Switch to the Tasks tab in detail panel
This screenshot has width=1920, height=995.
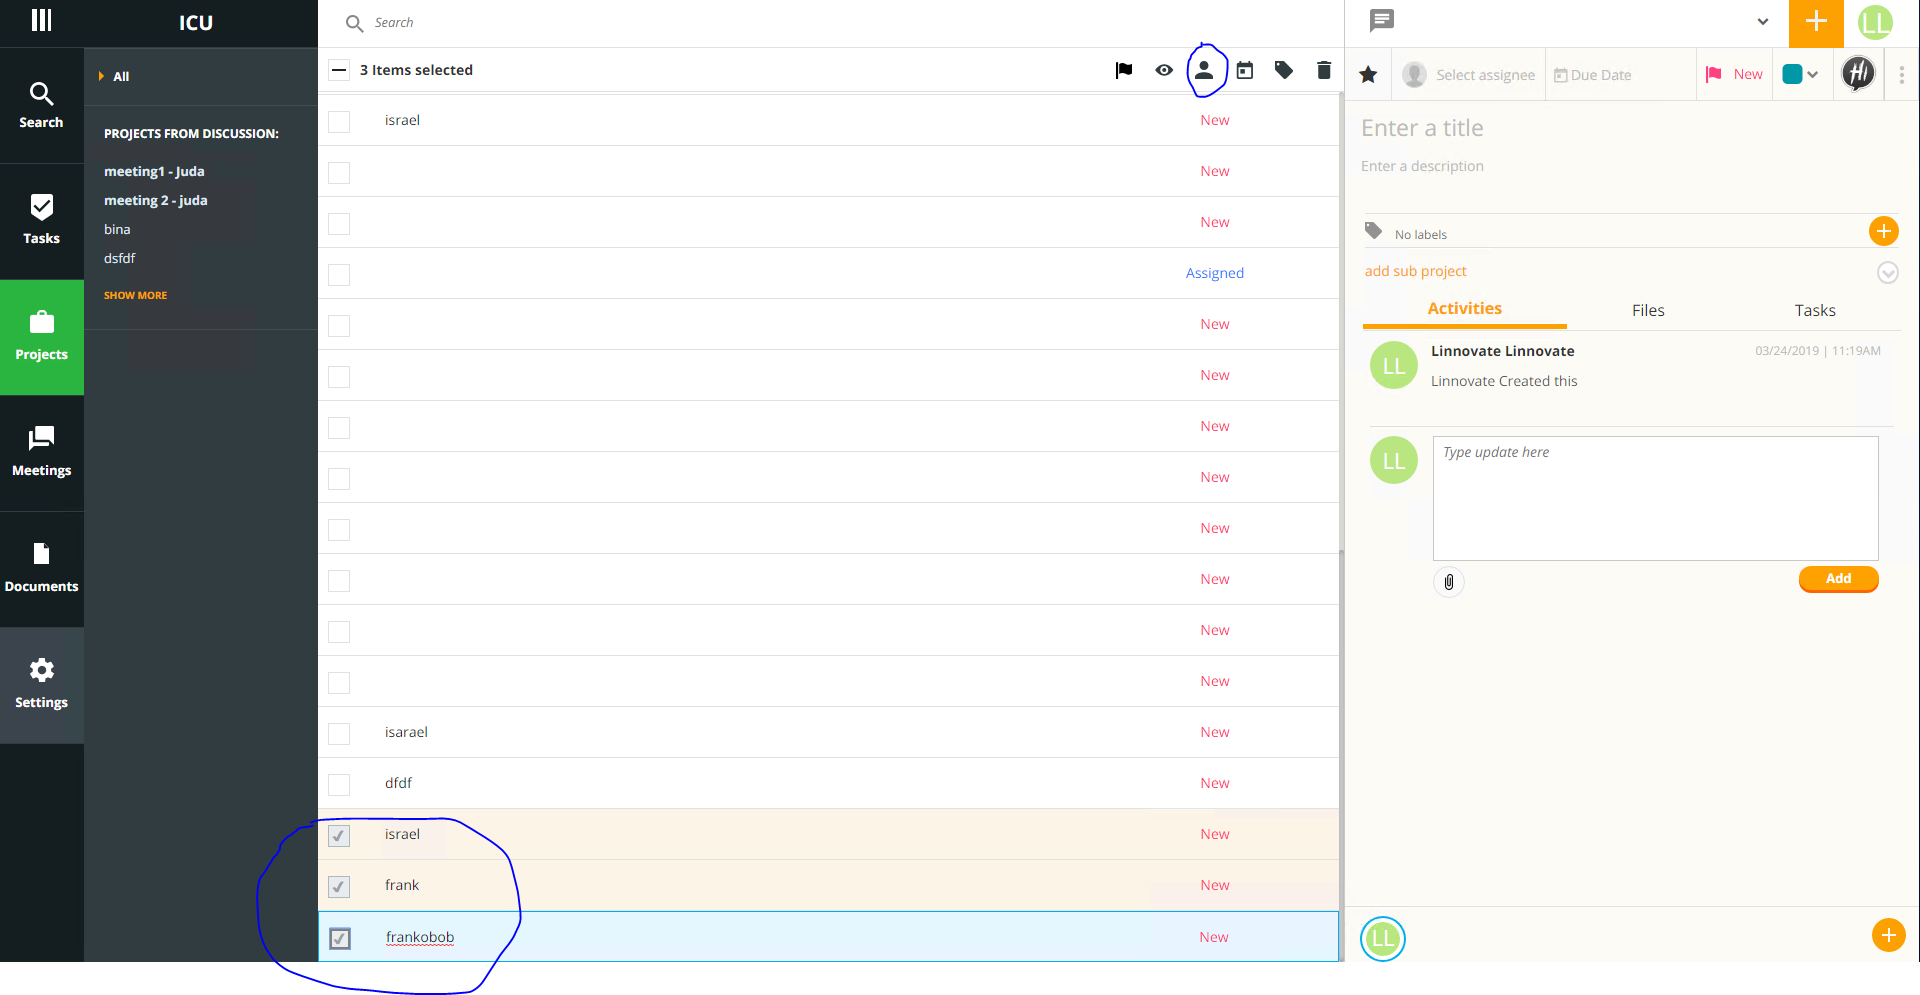point(1815,310)
